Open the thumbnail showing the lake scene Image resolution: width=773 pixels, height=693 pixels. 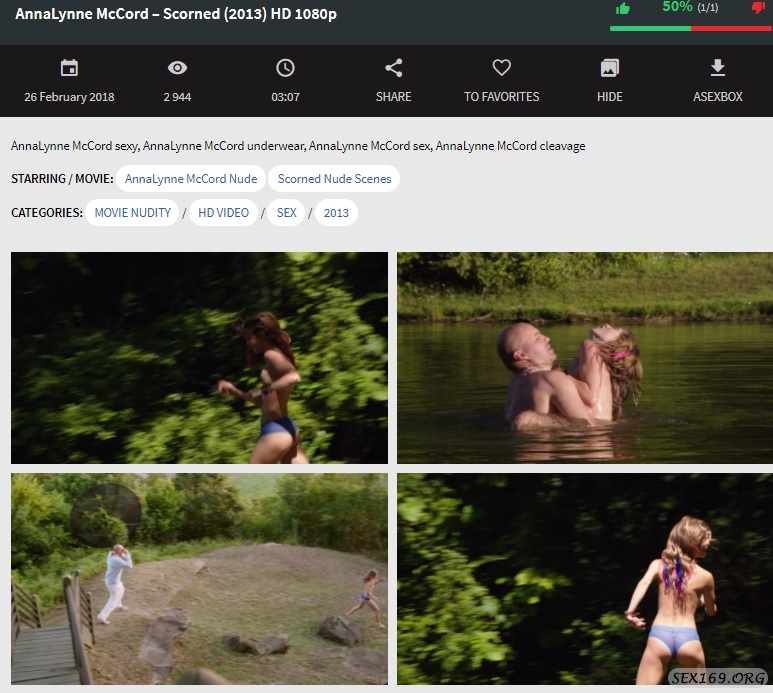click(x=584, y=358)
